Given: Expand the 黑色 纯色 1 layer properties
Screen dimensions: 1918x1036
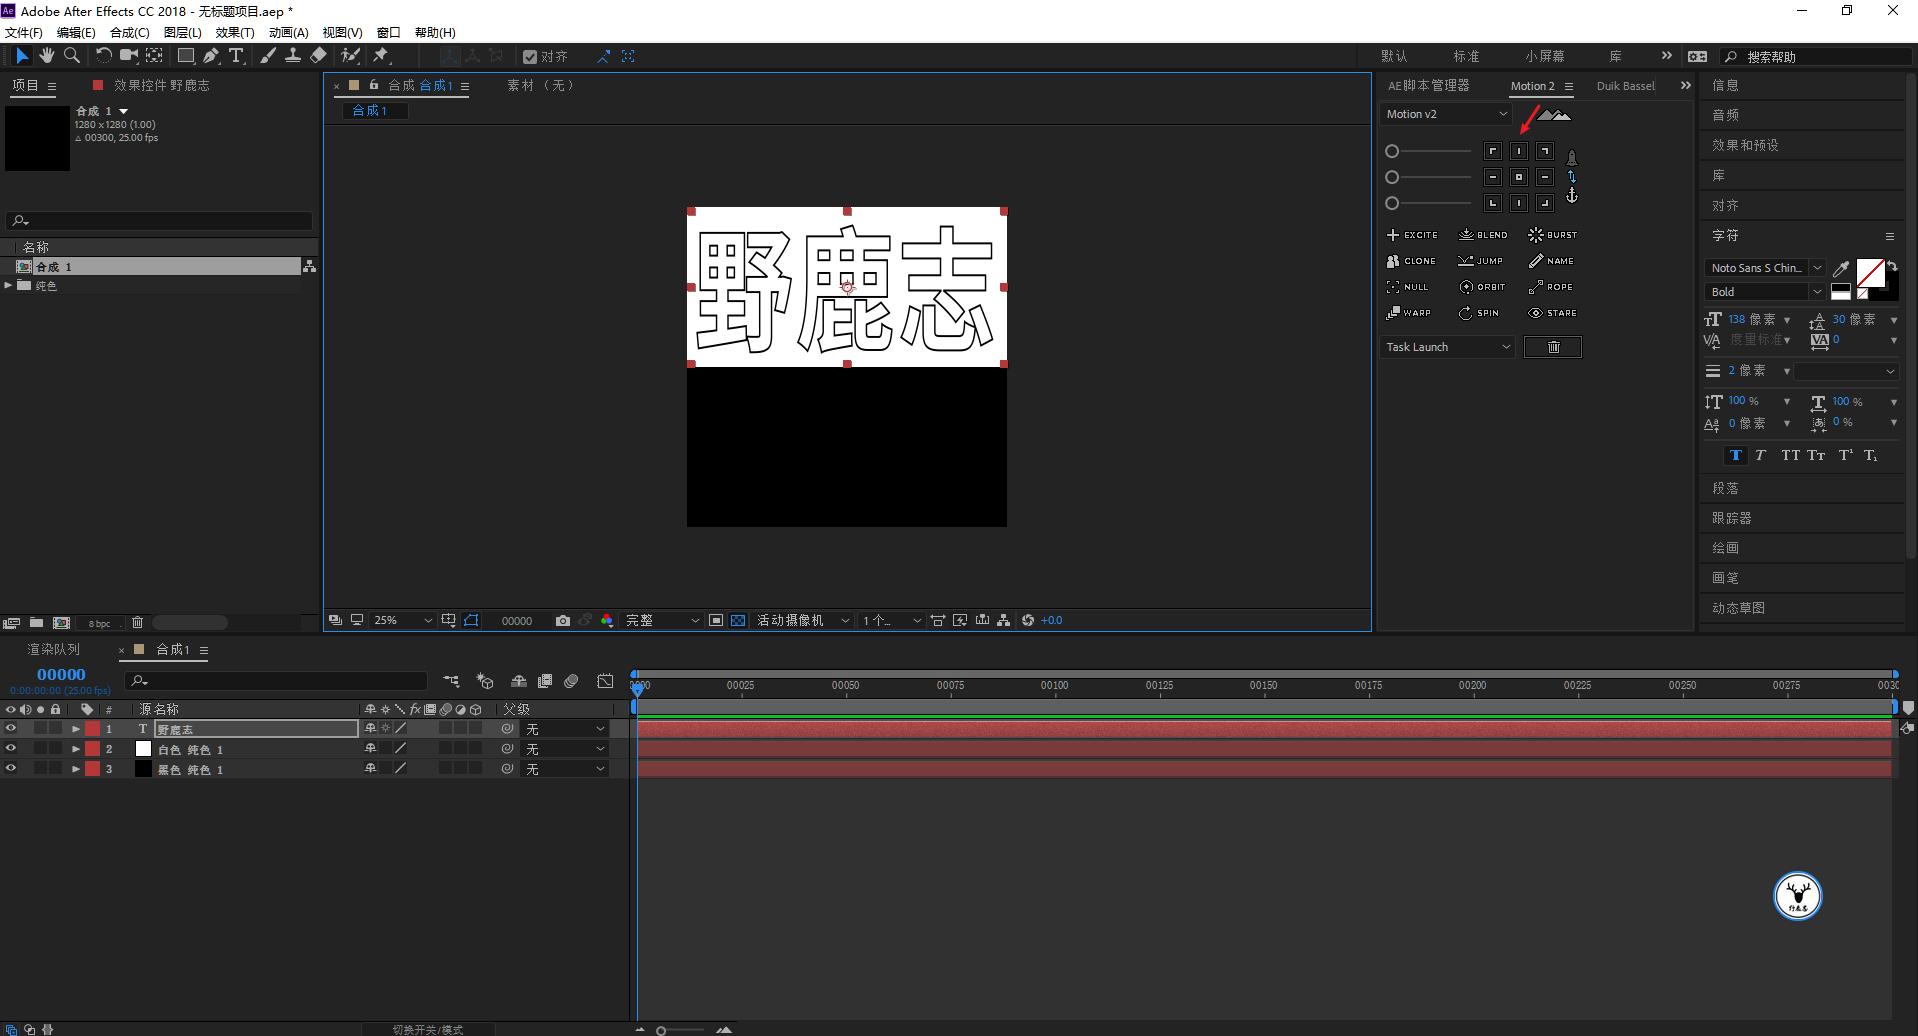Looking at the screenshot, I should [x=75, y=768].
